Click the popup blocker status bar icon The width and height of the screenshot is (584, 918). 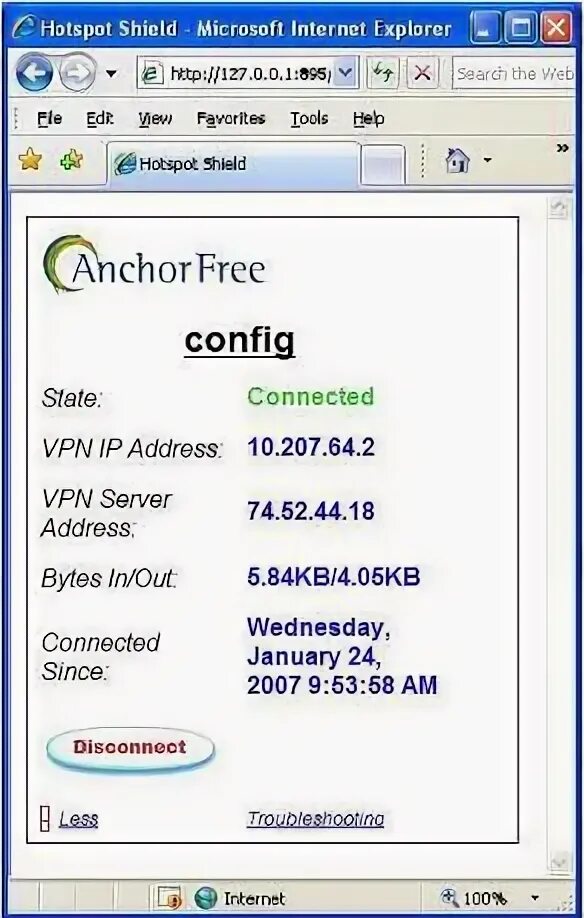[169, 898]
